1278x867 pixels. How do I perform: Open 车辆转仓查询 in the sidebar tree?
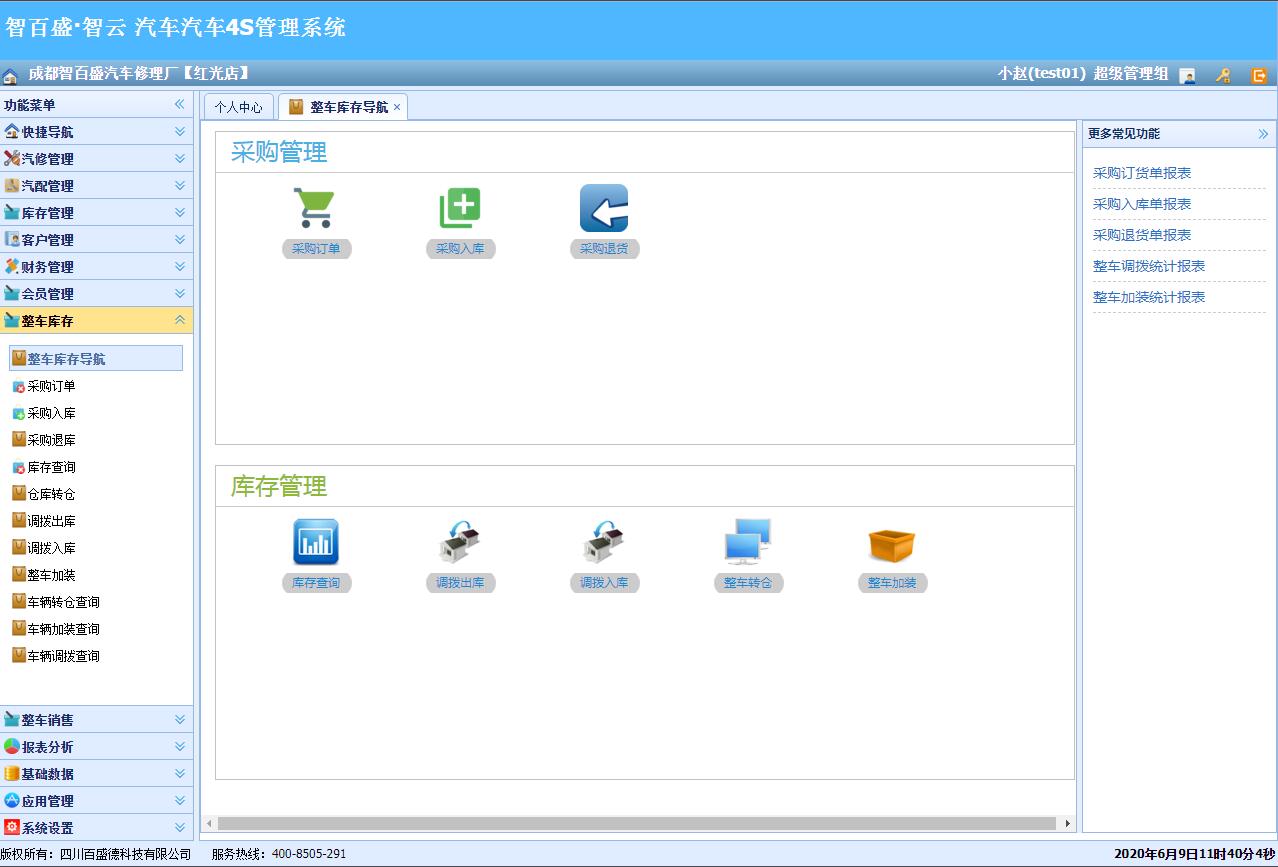pyautogui.click(x=63, y=602)
